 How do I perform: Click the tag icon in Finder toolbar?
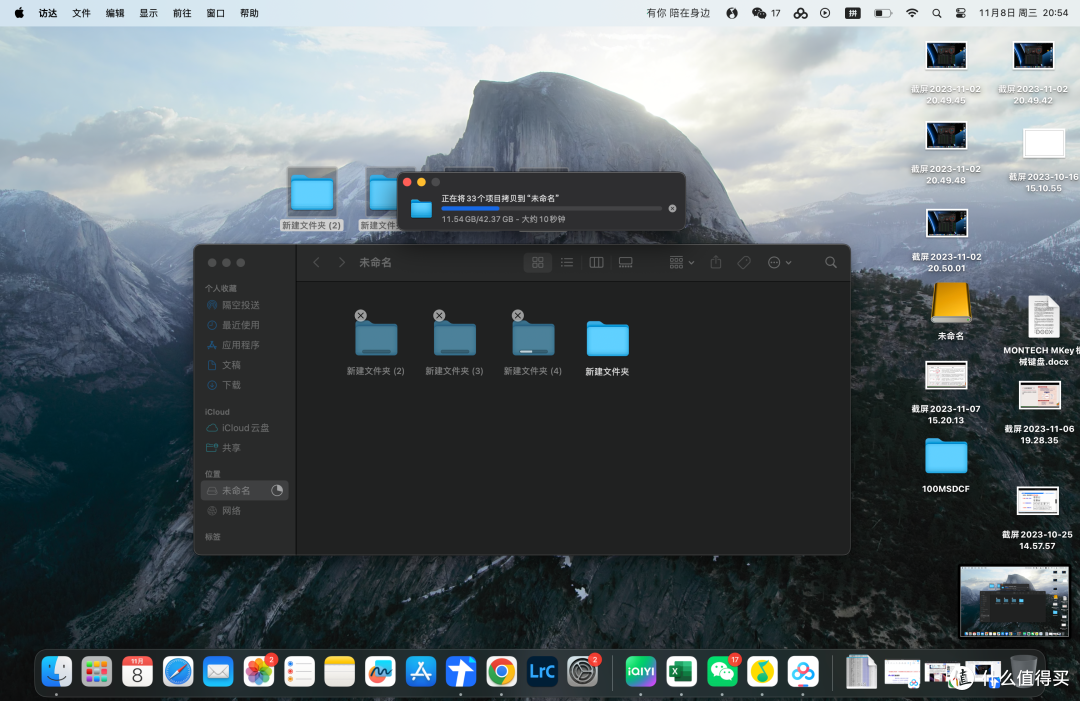(744, 262)
